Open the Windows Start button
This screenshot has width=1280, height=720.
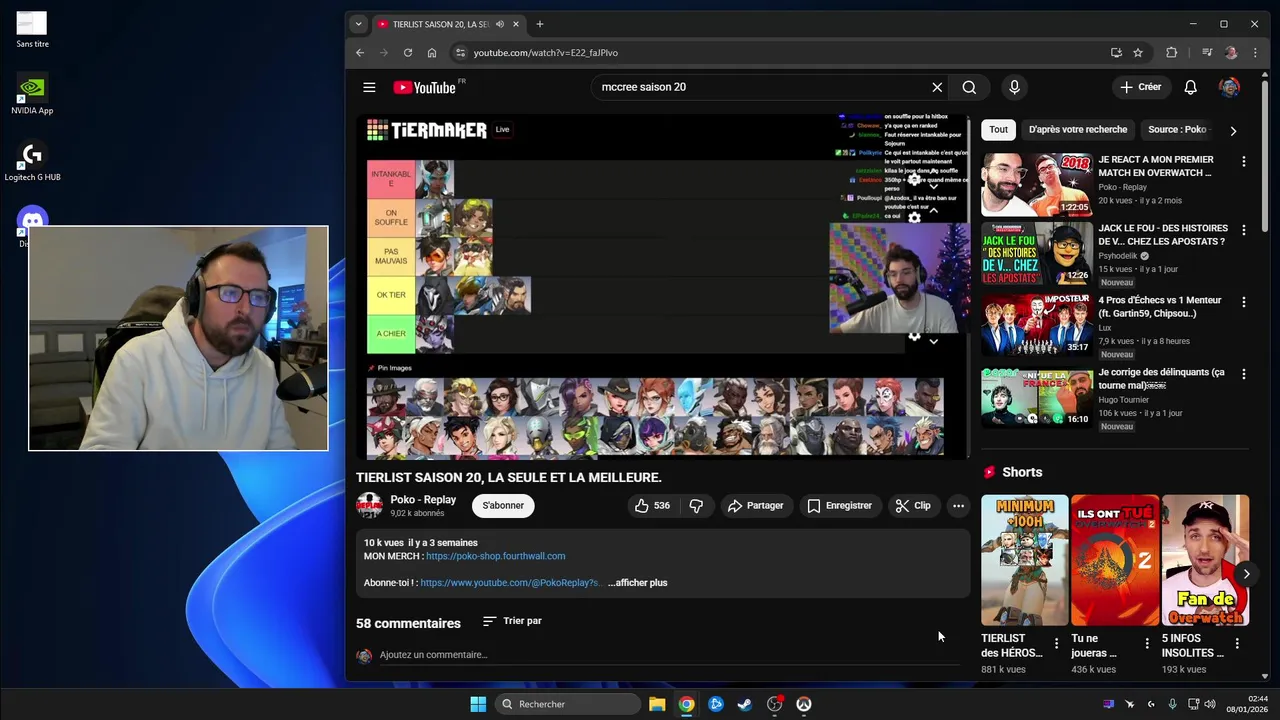478,704
